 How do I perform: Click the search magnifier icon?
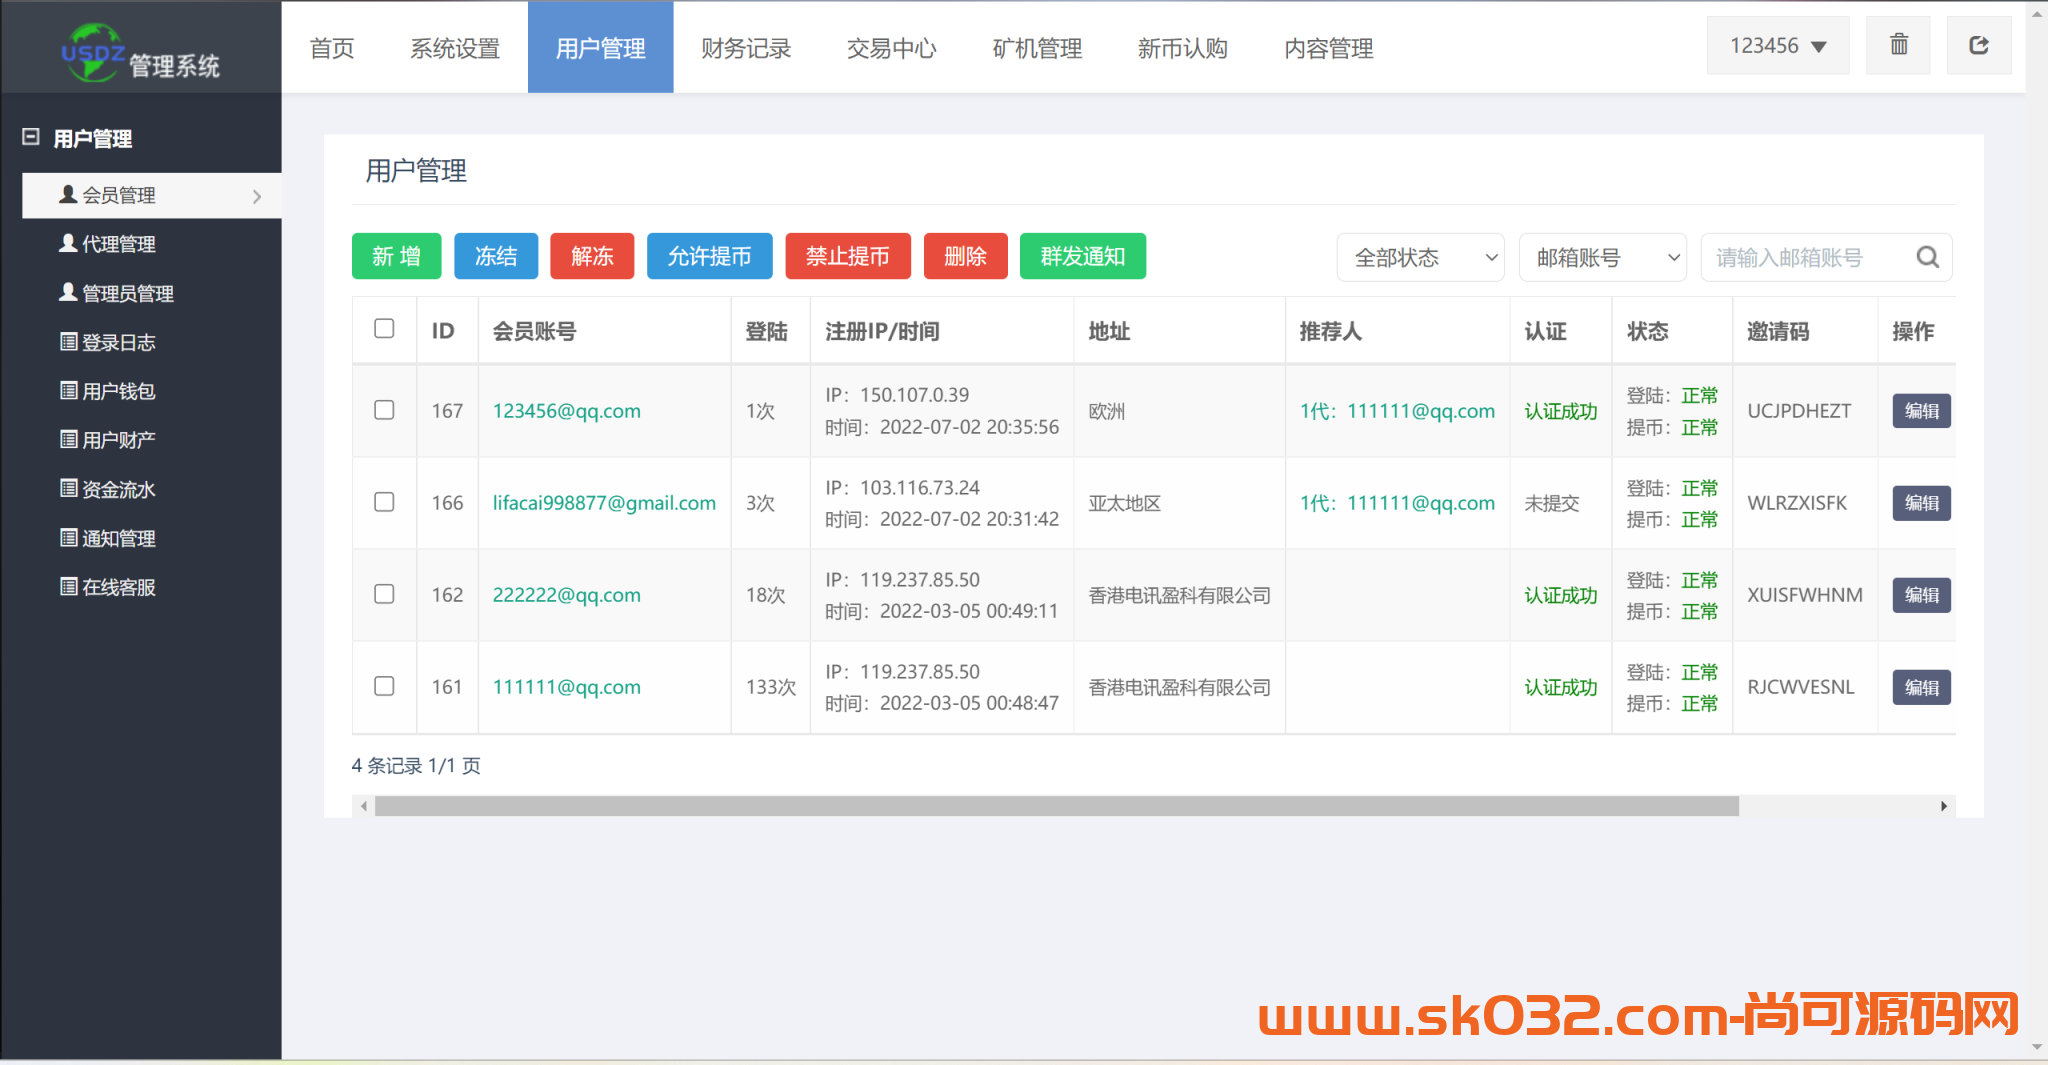pyautogui.click(x=1927, y=258)
